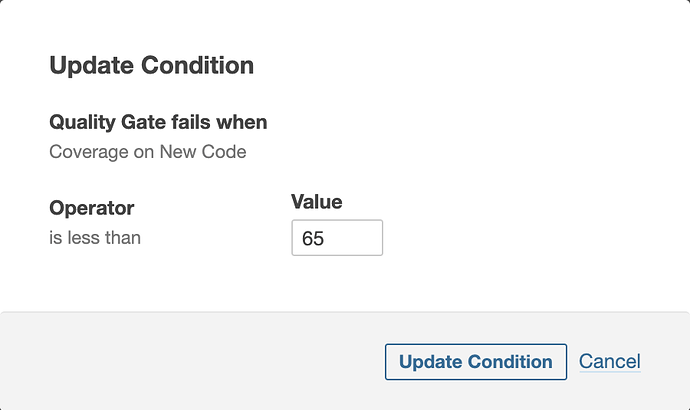Viewport: 690px width, 410px height.
Task: Click the Update Condition button
Action: coord(475,362)
